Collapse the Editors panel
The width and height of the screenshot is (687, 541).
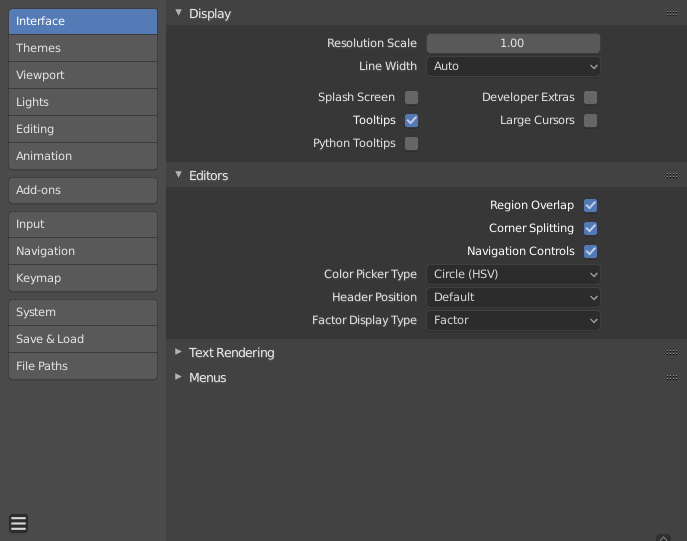click(178, 175)
